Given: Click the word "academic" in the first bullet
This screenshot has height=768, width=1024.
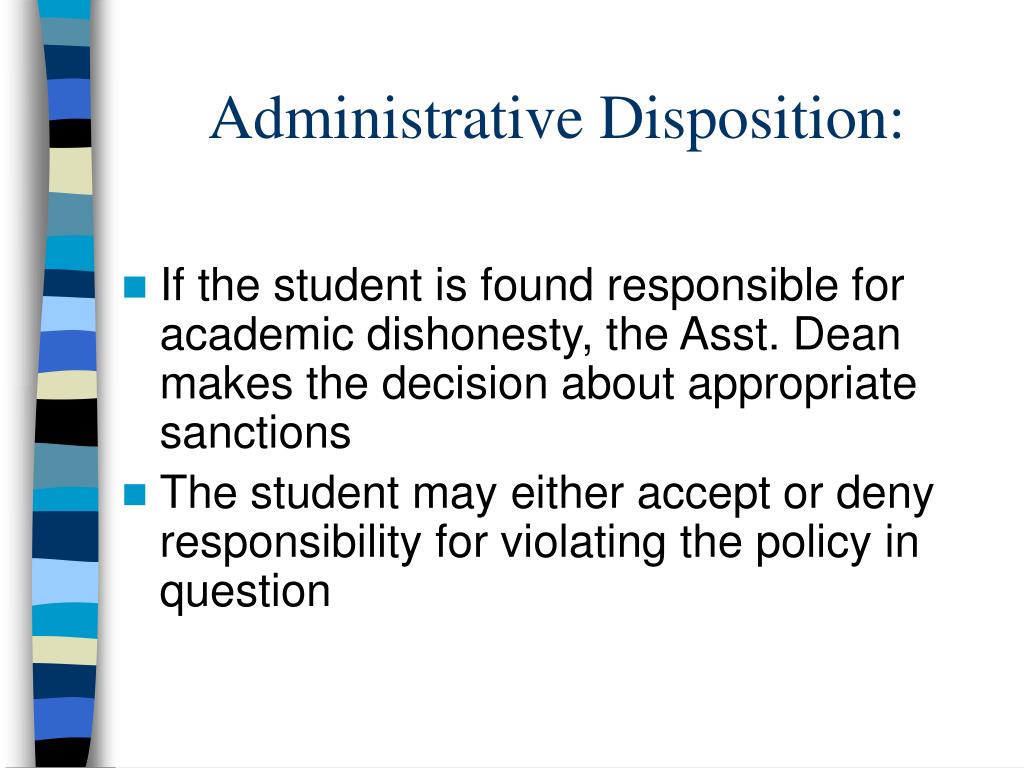Looking at the screenshot, I should click(x=256, y=335).
